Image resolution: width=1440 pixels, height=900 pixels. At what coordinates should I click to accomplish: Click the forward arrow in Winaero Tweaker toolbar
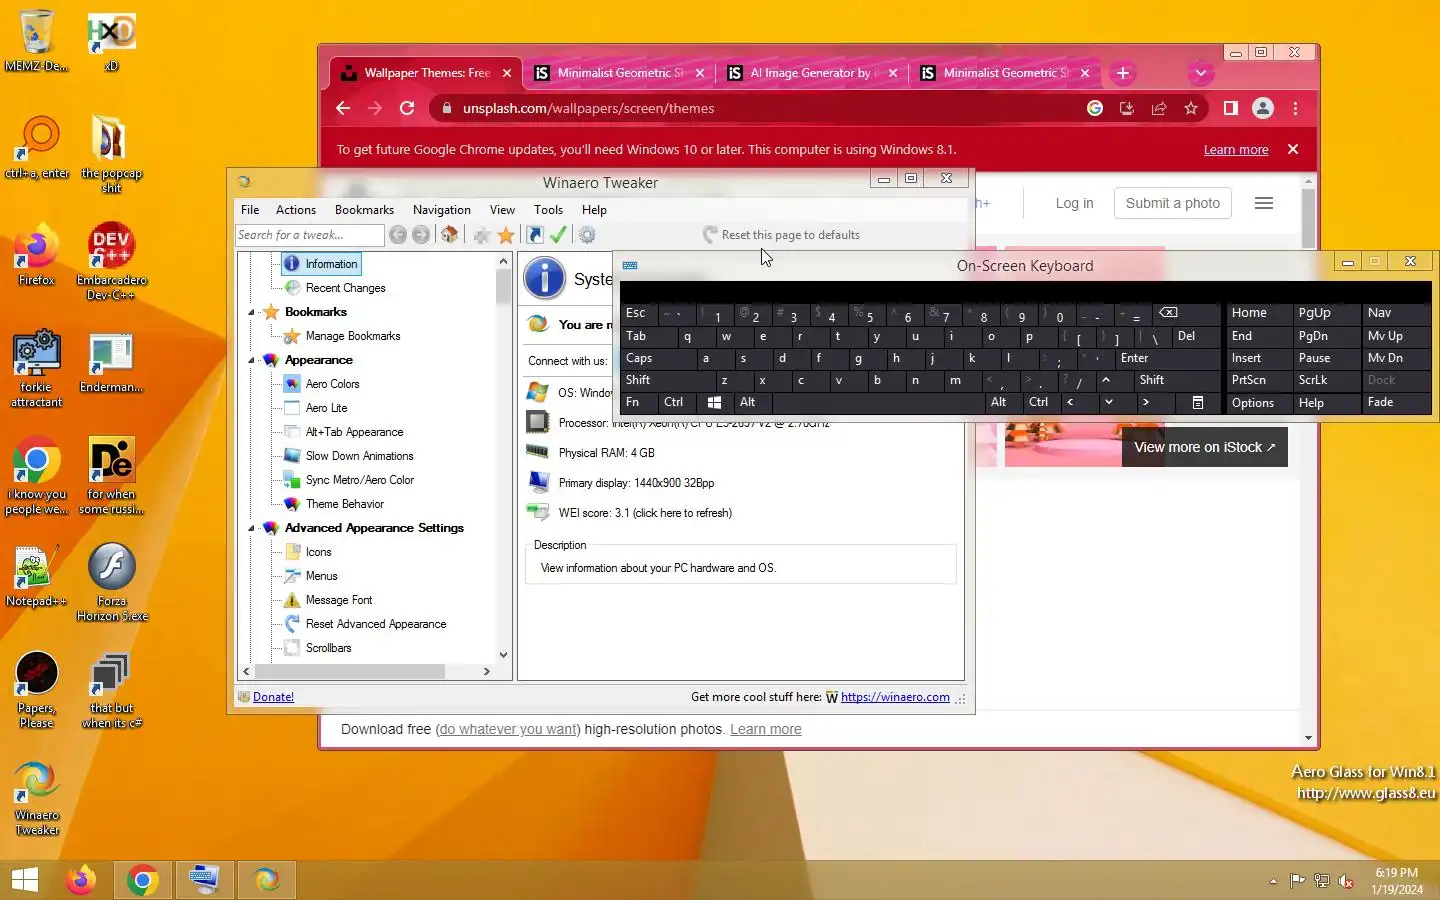(x=421, y=235)
